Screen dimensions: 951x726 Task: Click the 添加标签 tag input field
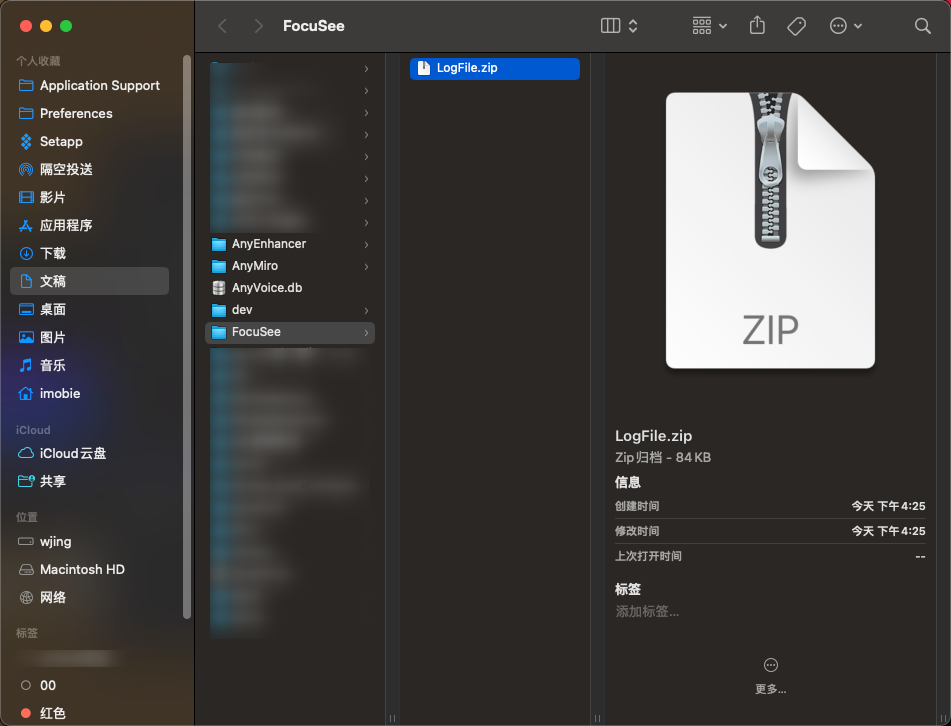coord(647,611)
